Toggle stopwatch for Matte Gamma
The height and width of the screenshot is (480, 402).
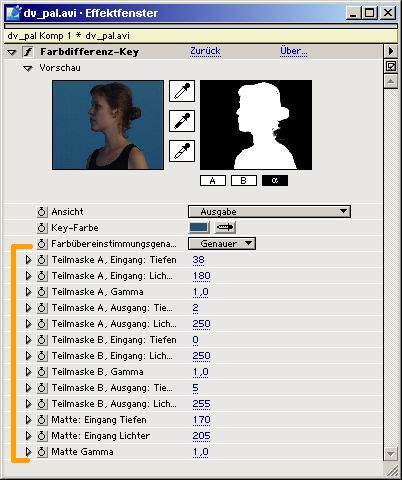tap(42, 452)
